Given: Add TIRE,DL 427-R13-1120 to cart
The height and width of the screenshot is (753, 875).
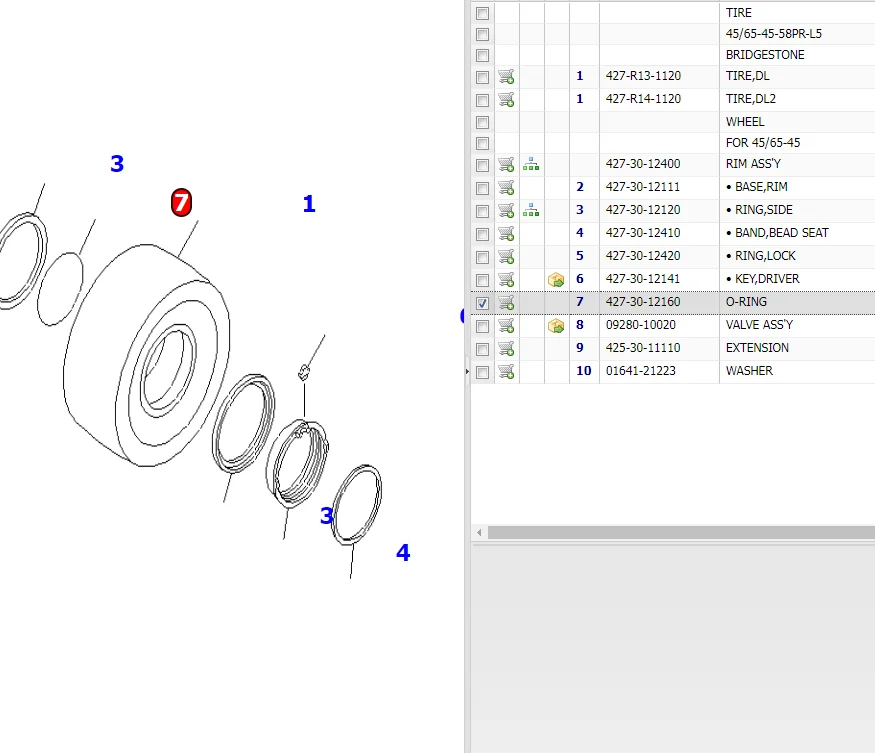Looking at the screenshot, I should 506,76.
